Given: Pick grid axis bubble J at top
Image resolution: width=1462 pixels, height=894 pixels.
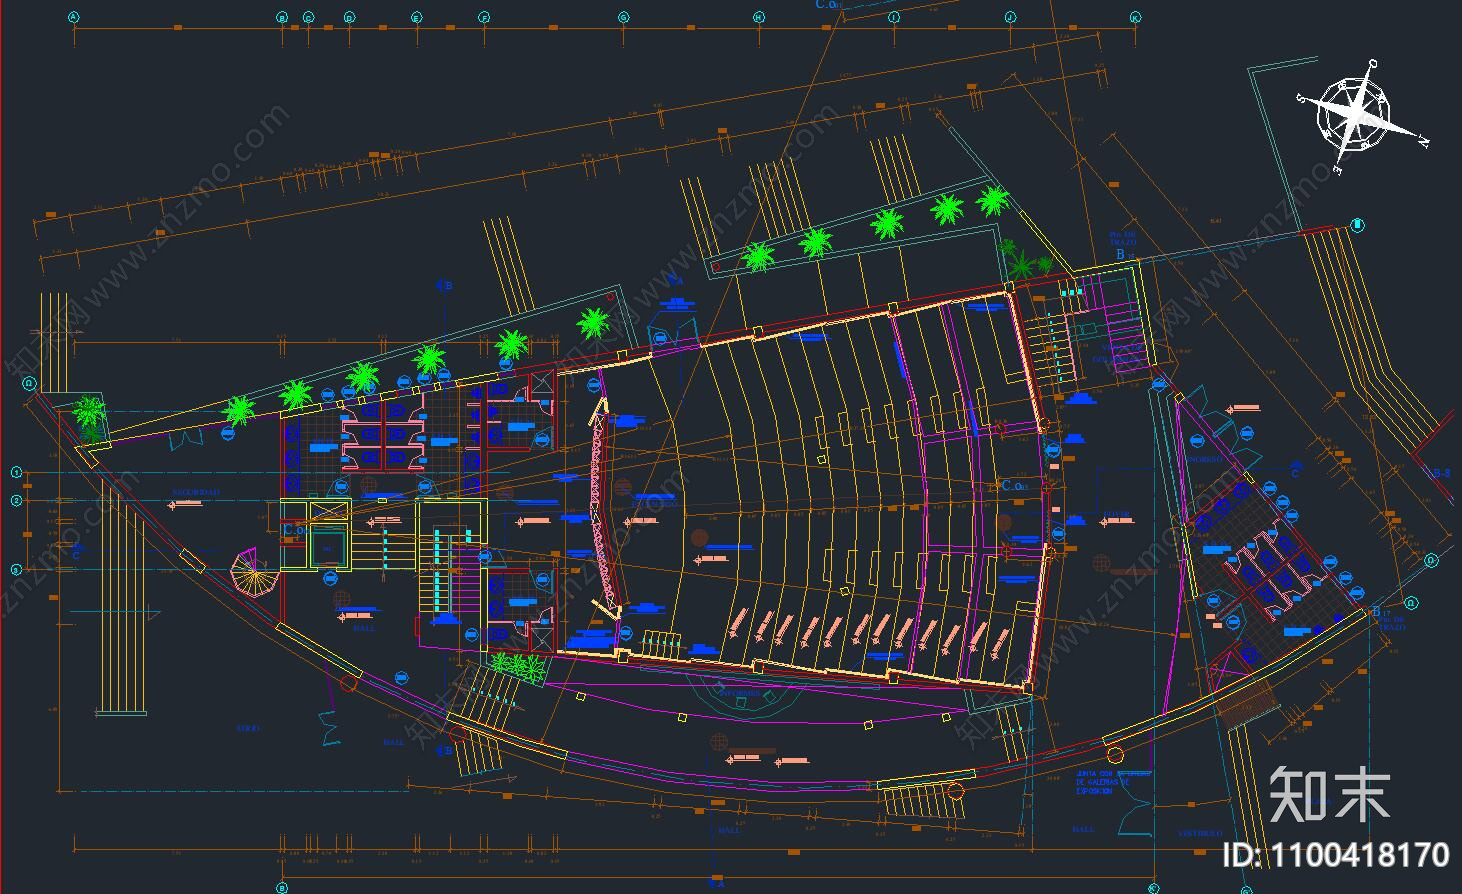Looking at the screenshot, I should 1010,17.
